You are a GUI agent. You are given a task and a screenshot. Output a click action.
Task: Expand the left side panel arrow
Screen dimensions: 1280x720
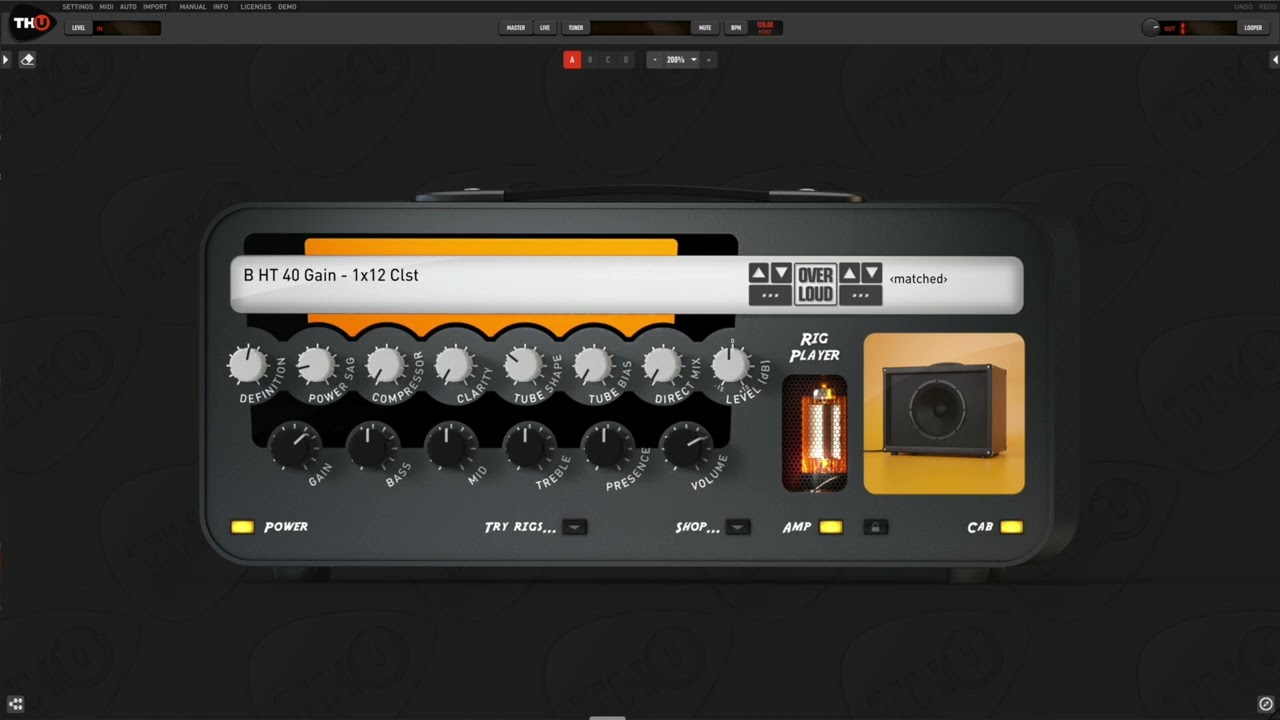coord(6,60)
